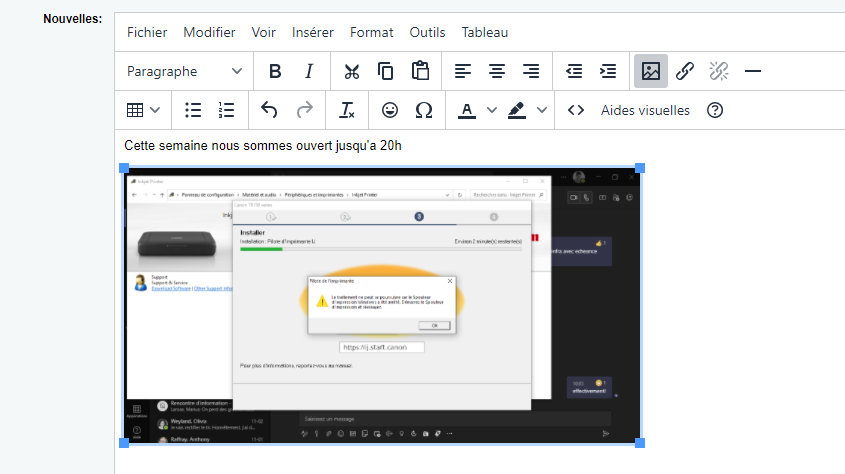This screenshot has width=845, height=474.
Task: Click the insert image button
Action: click(x=651, y=71)
